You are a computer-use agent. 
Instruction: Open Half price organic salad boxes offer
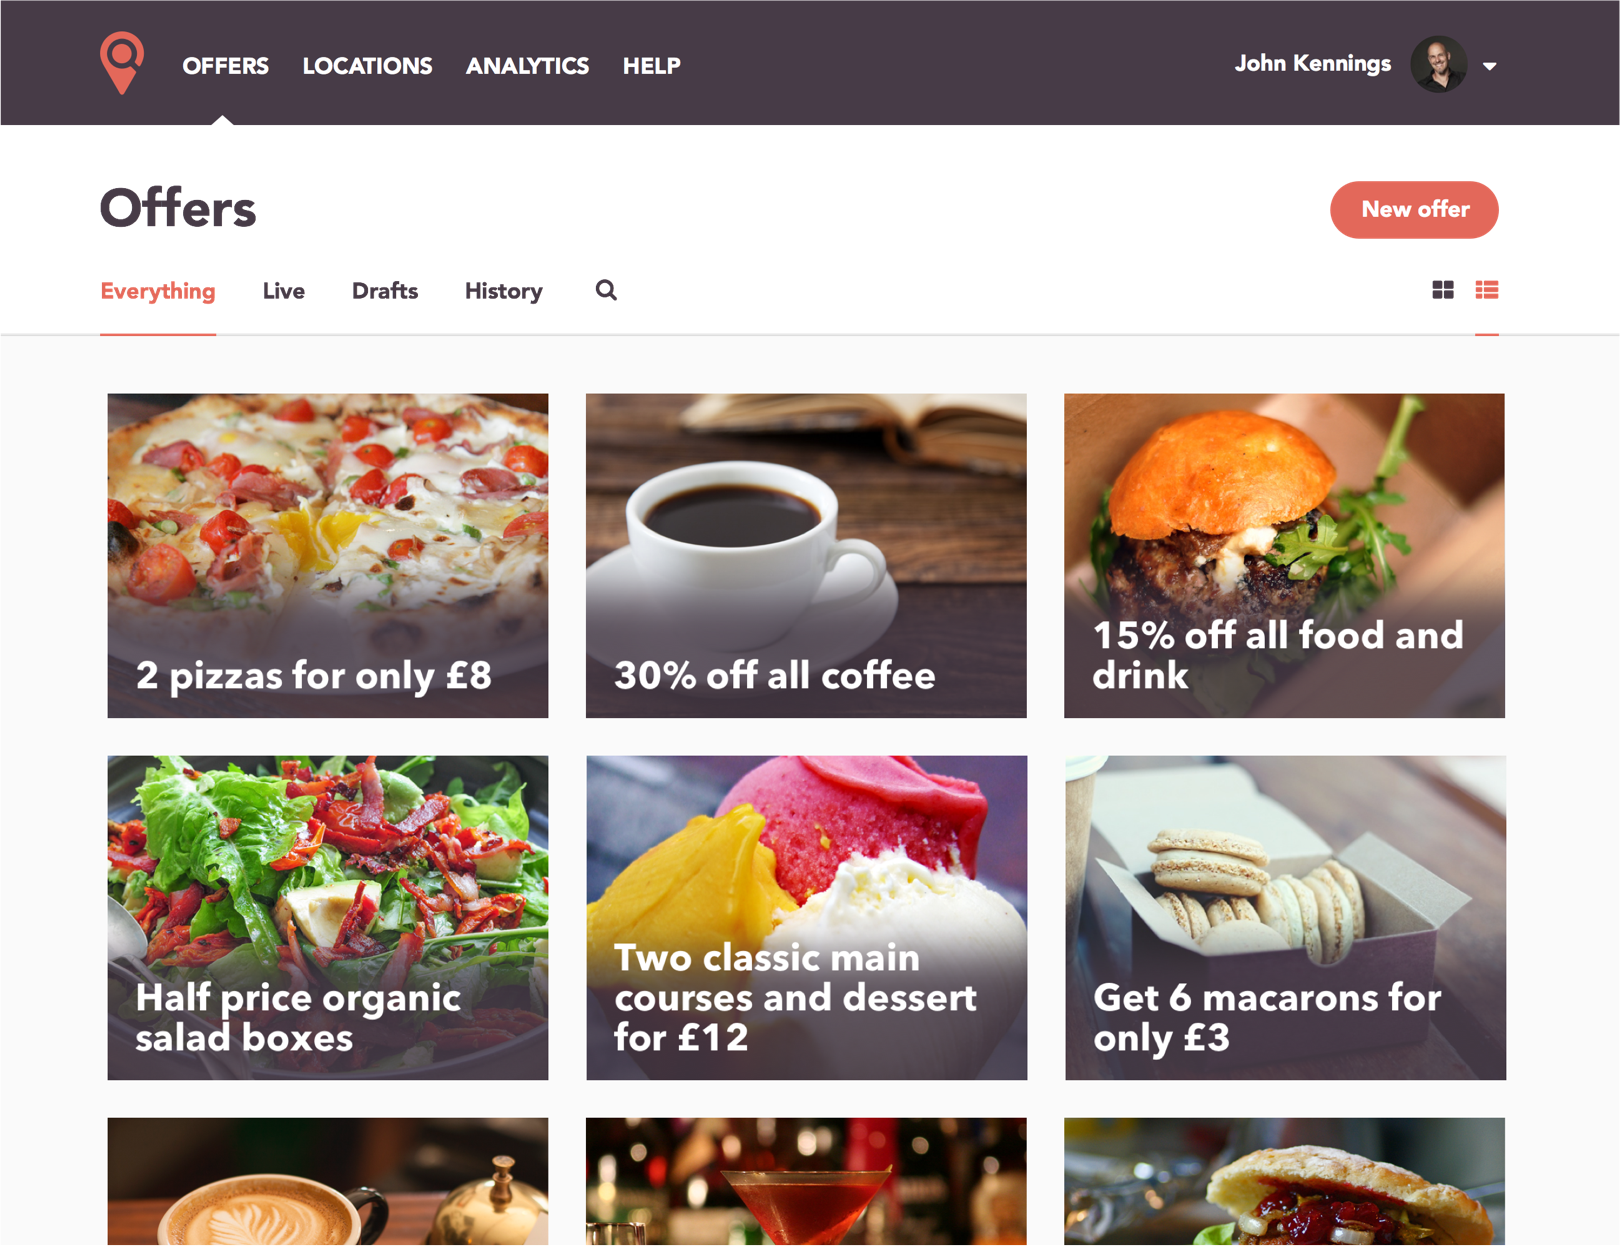pyautogui.click(x=328, y=917)
